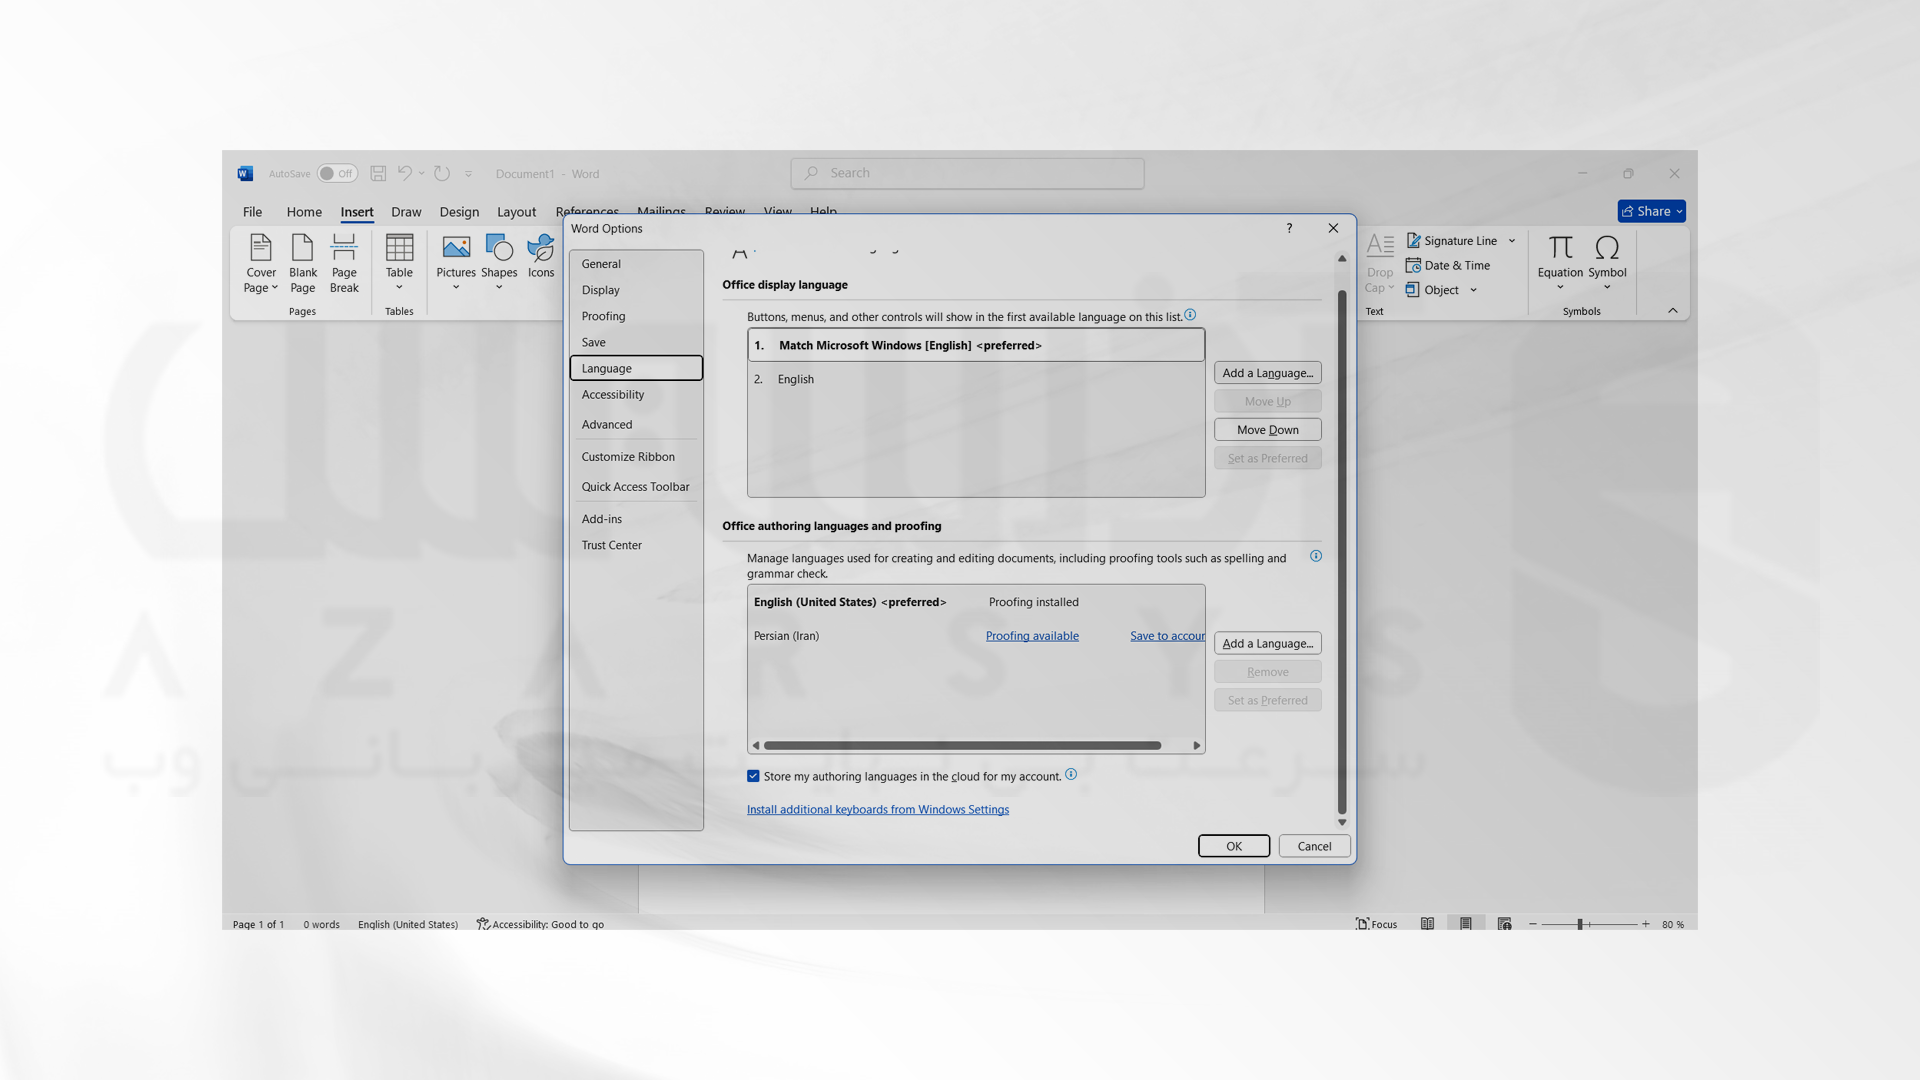Select English in display language list
This screenshot has width=1920, height=1080.
click(976, 379)
